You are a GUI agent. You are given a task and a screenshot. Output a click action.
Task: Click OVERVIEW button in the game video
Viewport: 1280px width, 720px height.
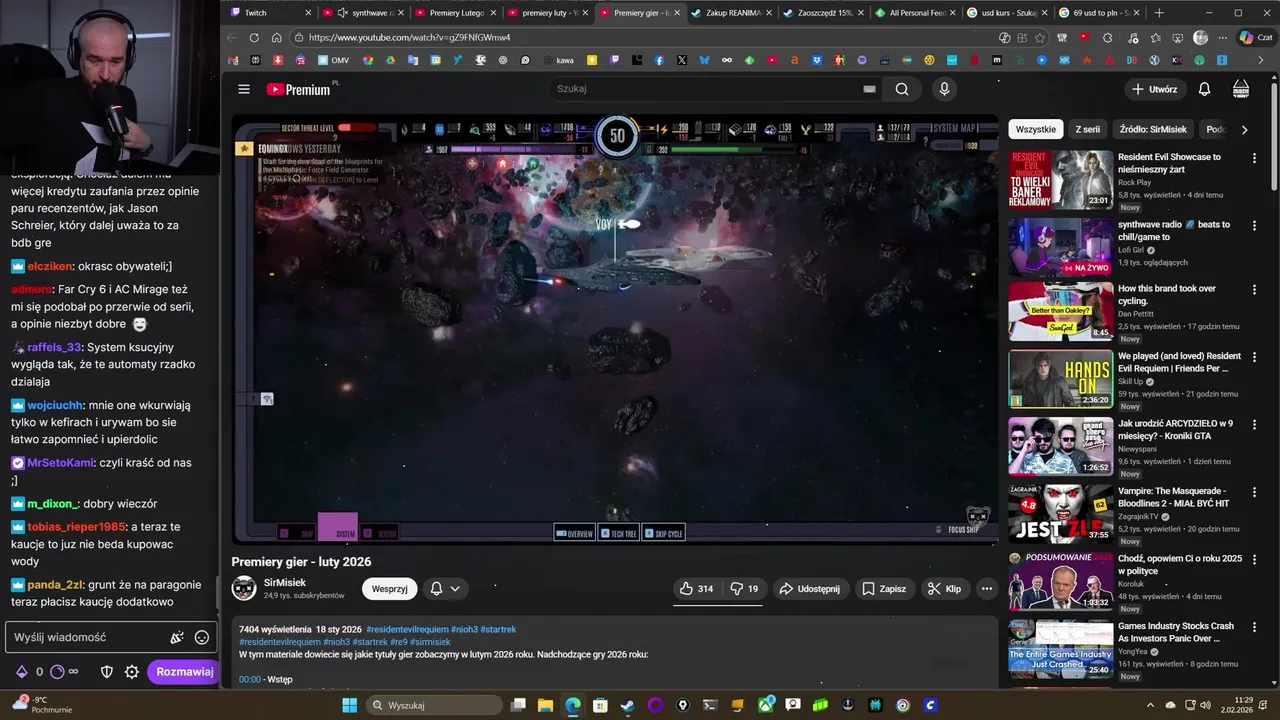574,534
